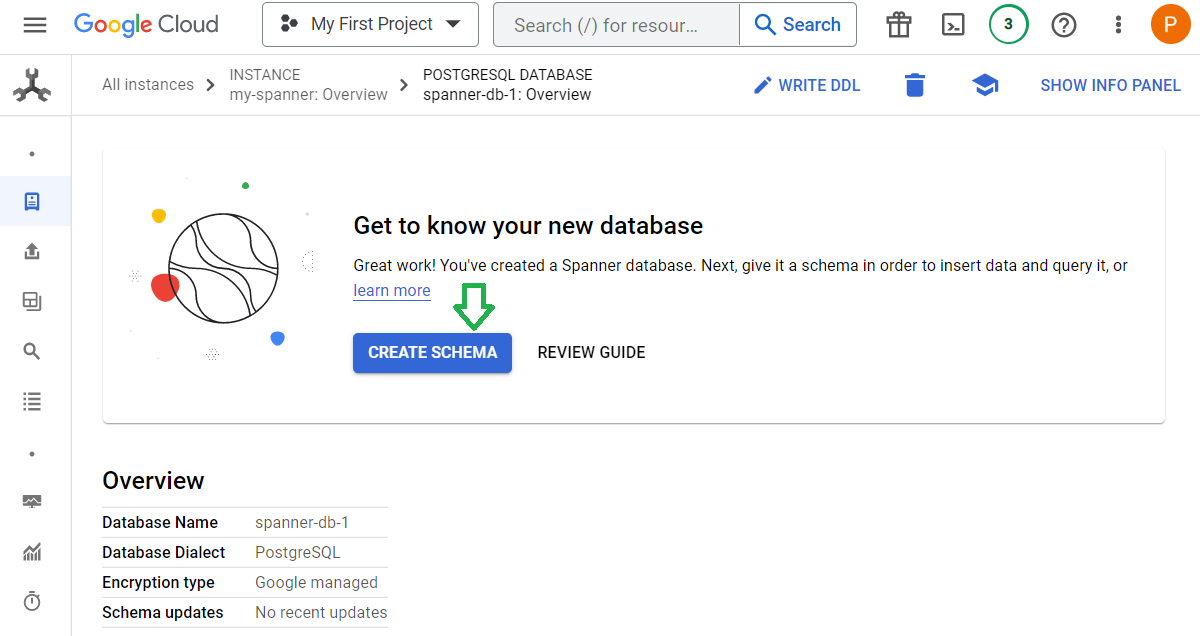Open the query insights chart sidebar icon
The height and width of the screenshot is (636, 1200).
tap(32, 551)
